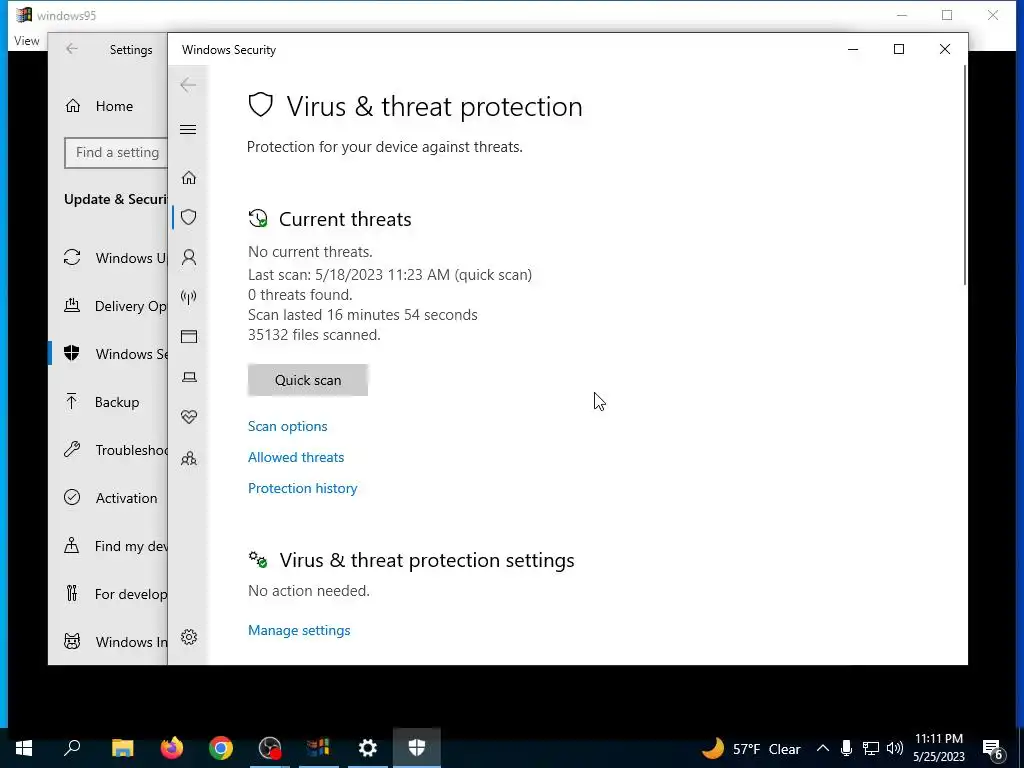Open taskbar Search magnifier
1024x768 pixels.
72,748
